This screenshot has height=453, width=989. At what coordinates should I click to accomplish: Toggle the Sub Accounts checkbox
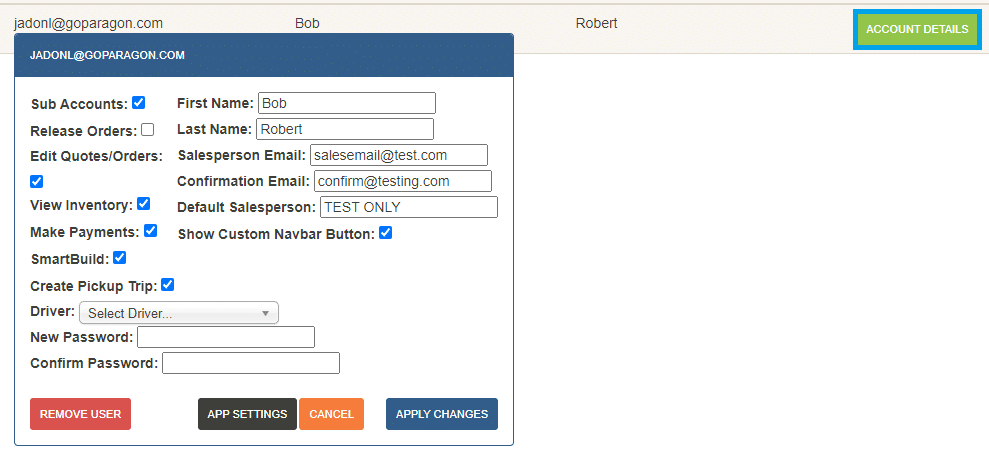139,102
